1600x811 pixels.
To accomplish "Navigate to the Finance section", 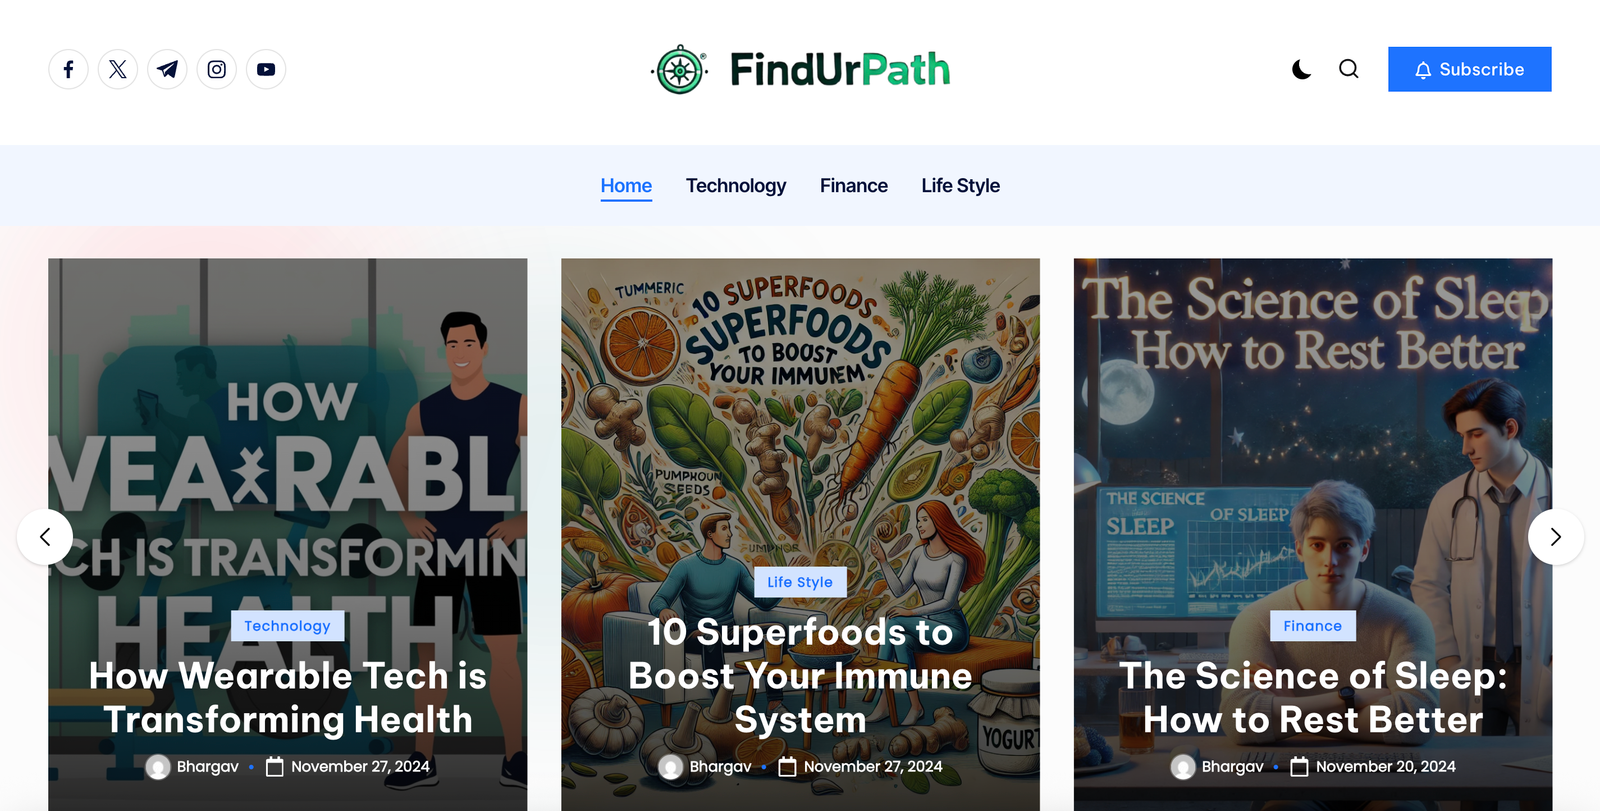I will coord(853,186).
